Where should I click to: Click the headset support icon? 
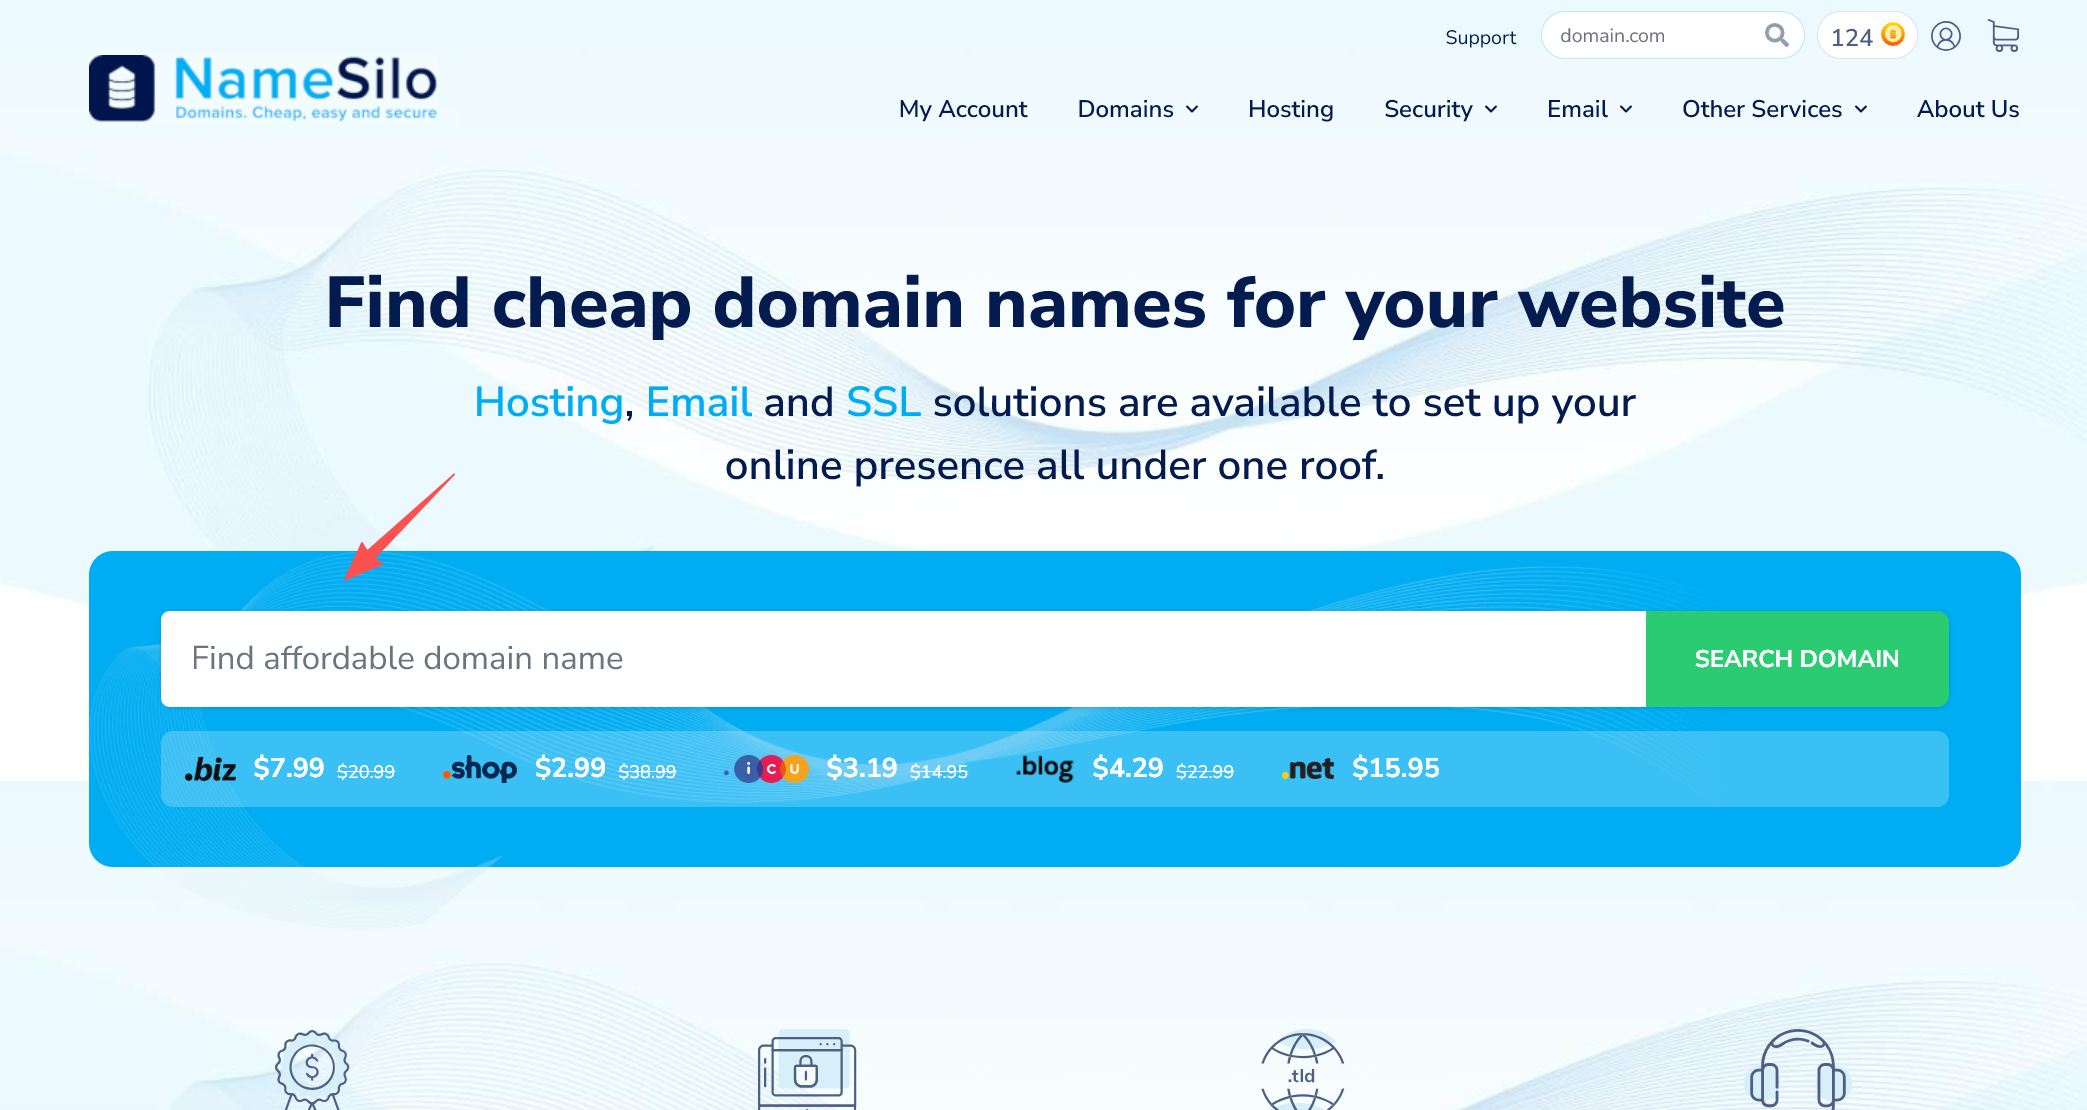pos(1796,1072)
